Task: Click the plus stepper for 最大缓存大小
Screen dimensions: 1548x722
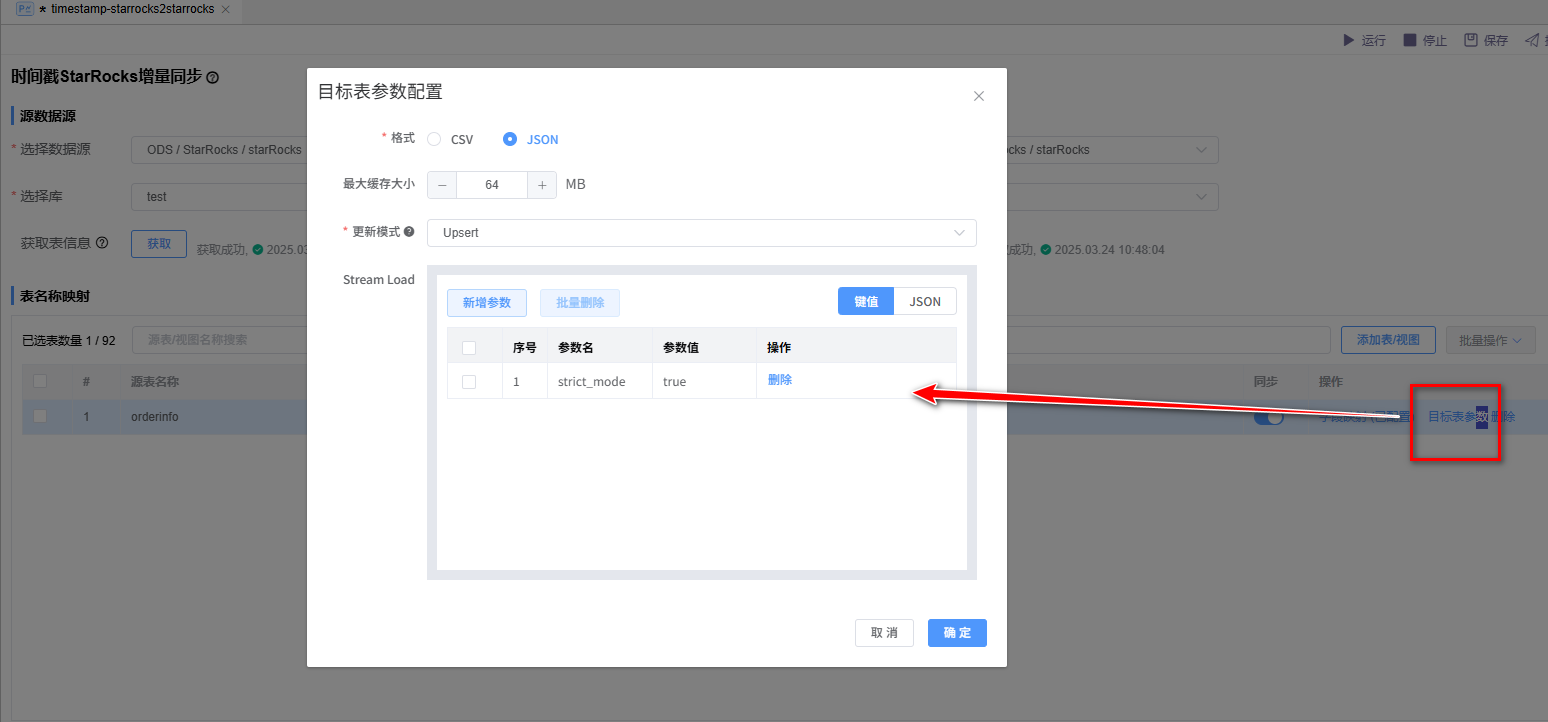Action: tap(541, 185)
